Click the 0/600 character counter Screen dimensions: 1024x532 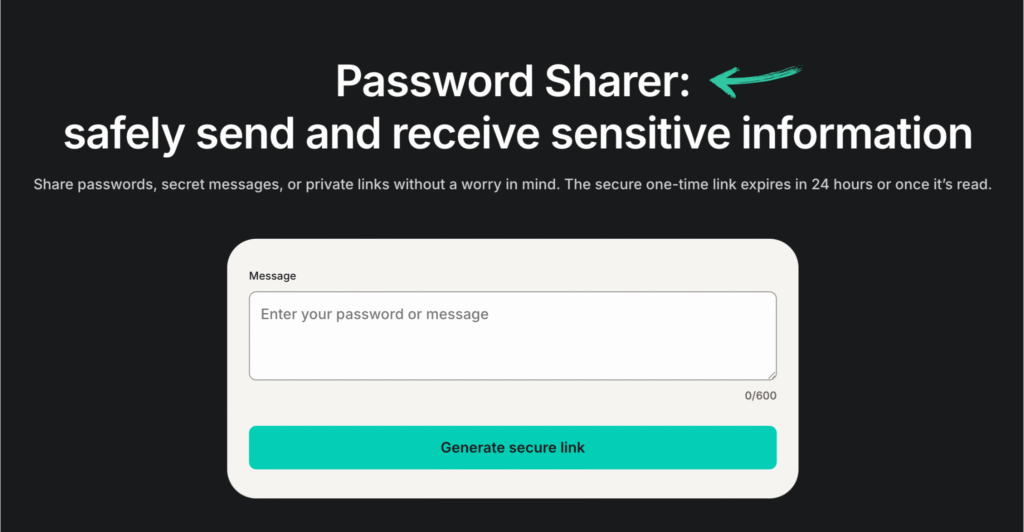(760, 396)
